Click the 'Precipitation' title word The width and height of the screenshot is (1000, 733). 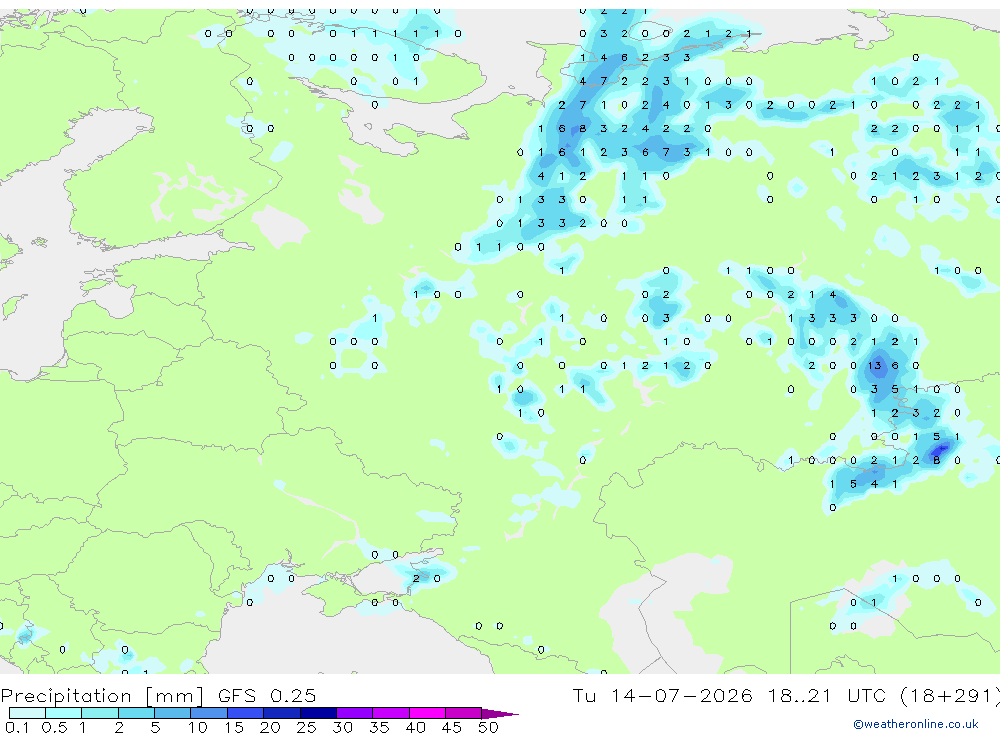(66, 696)
